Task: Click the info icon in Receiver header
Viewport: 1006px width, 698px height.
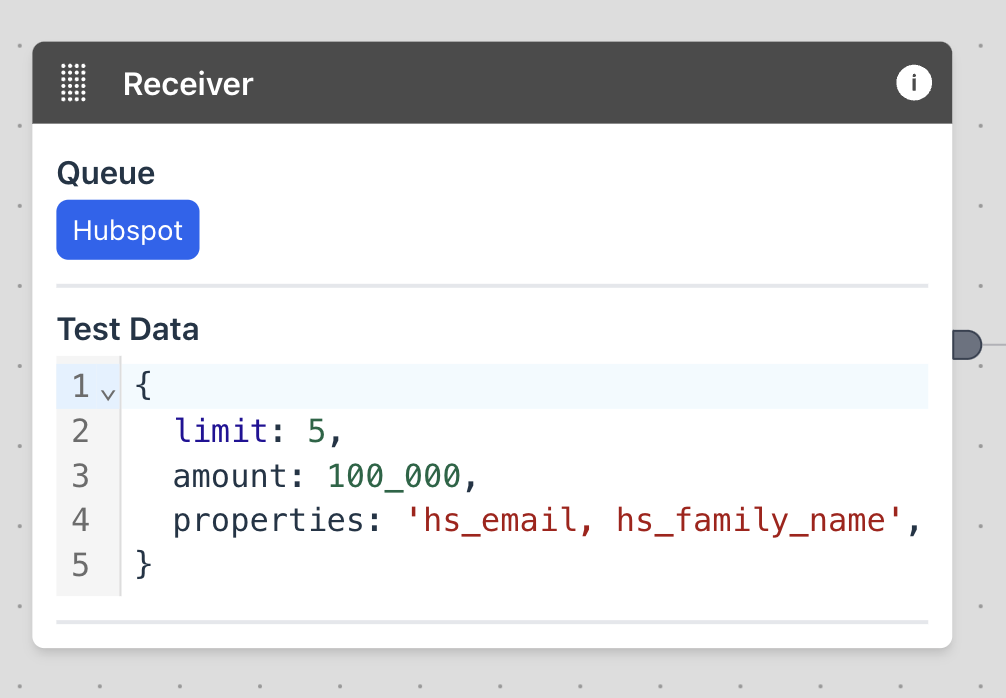Action: [x=914, y=83]
